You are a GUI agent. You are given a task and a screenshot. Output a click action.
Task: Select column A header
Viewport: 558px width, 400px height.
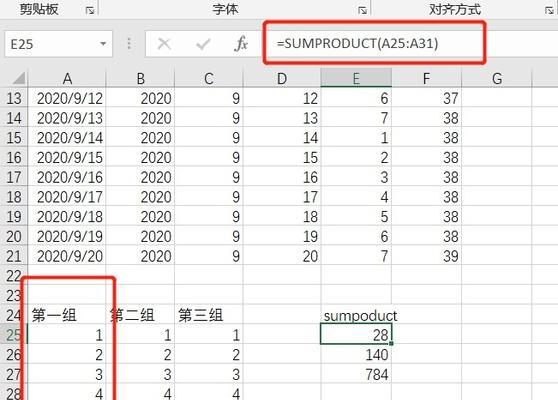(x=67, y=78)
